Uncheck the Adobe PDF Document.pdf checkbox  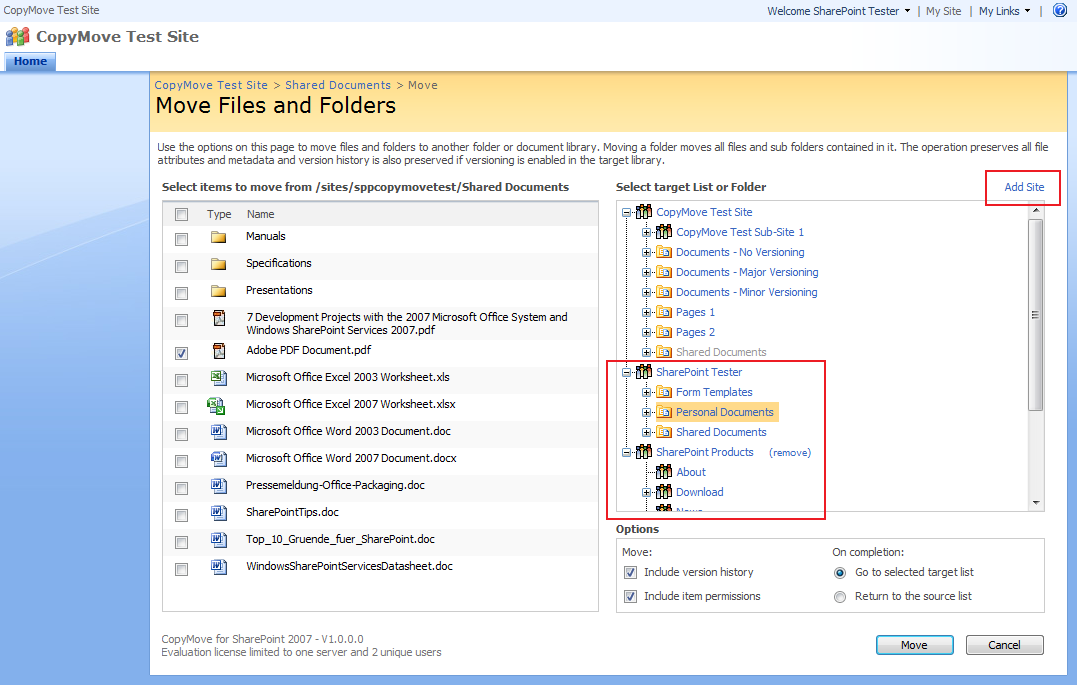(x=181, y=353)
